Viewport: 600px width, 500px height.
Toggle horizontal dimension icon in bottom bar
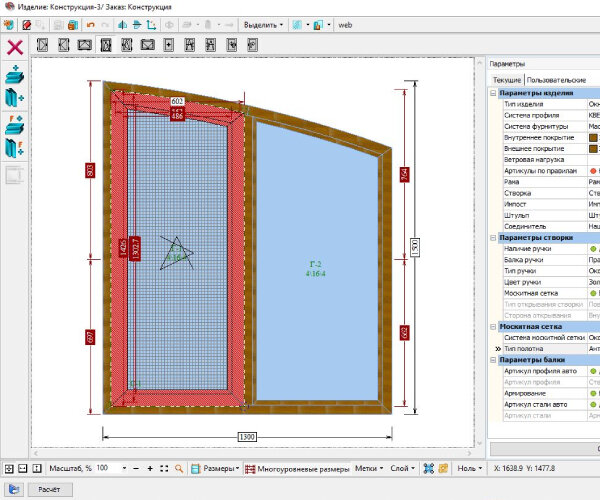click(23, 469)
